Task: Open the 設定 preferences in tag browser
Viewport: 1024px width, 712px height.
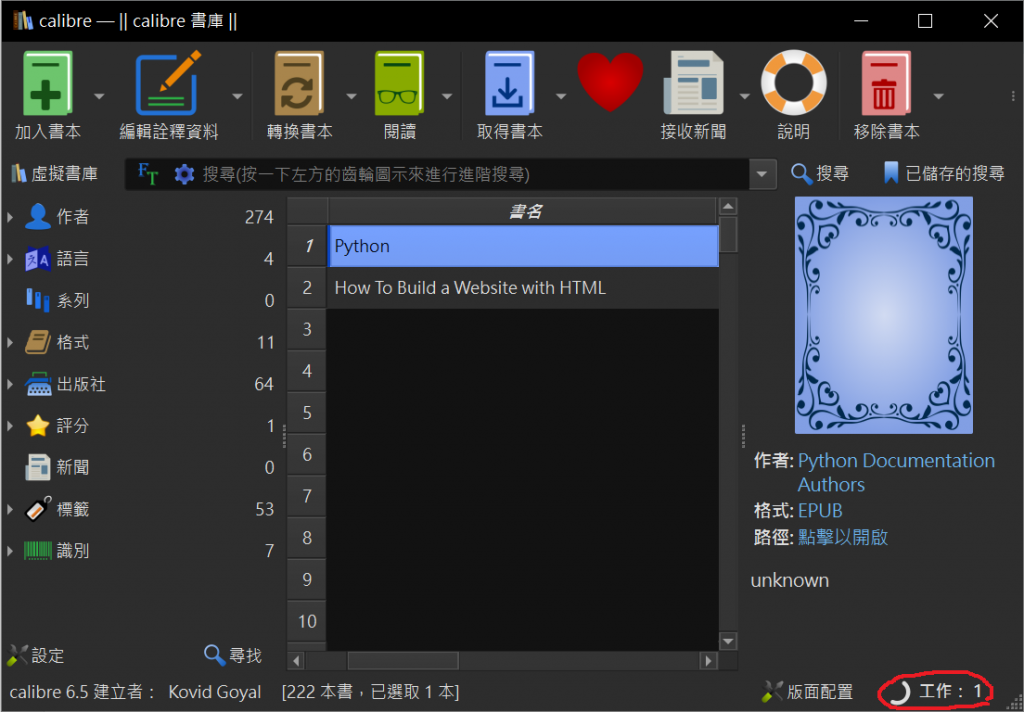Action: pos(35,655)
